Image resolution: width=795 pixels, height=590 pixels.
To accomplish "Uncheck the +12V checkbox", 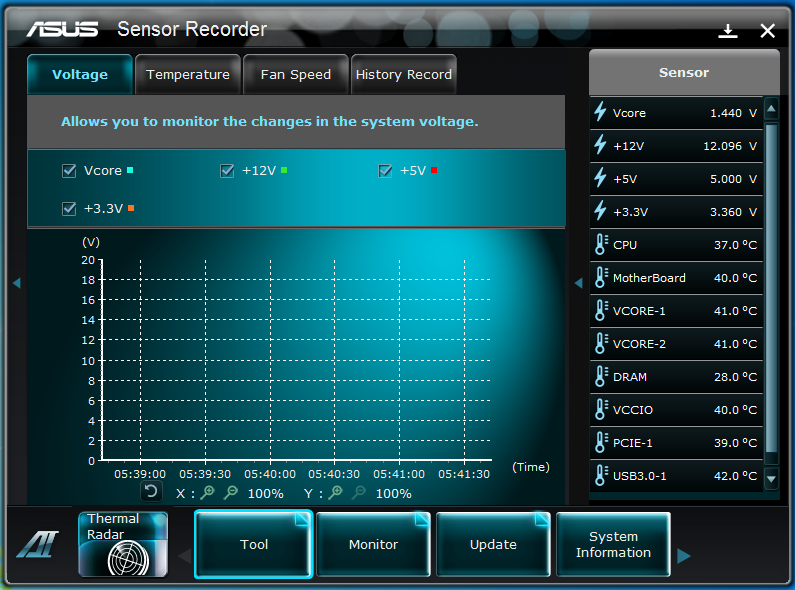I will (227, 171).
